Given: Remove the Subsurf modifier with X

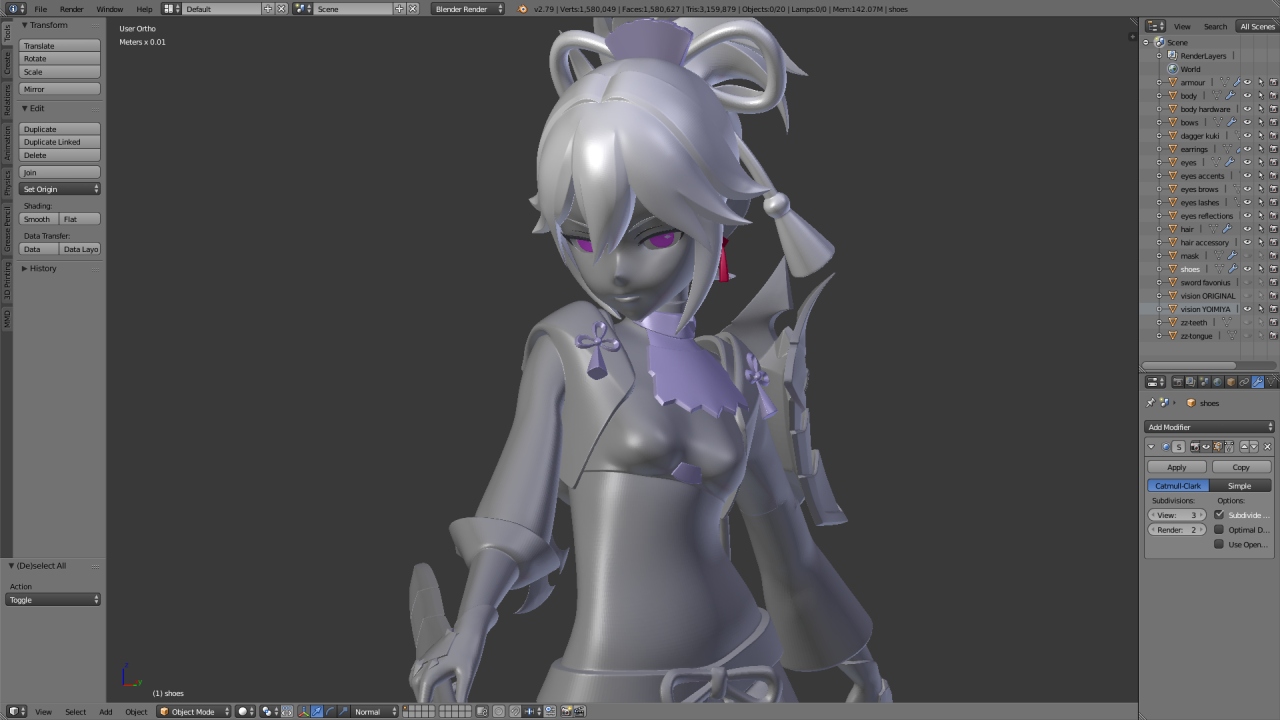Looking at the screenshot, I should coord(1267,446).
